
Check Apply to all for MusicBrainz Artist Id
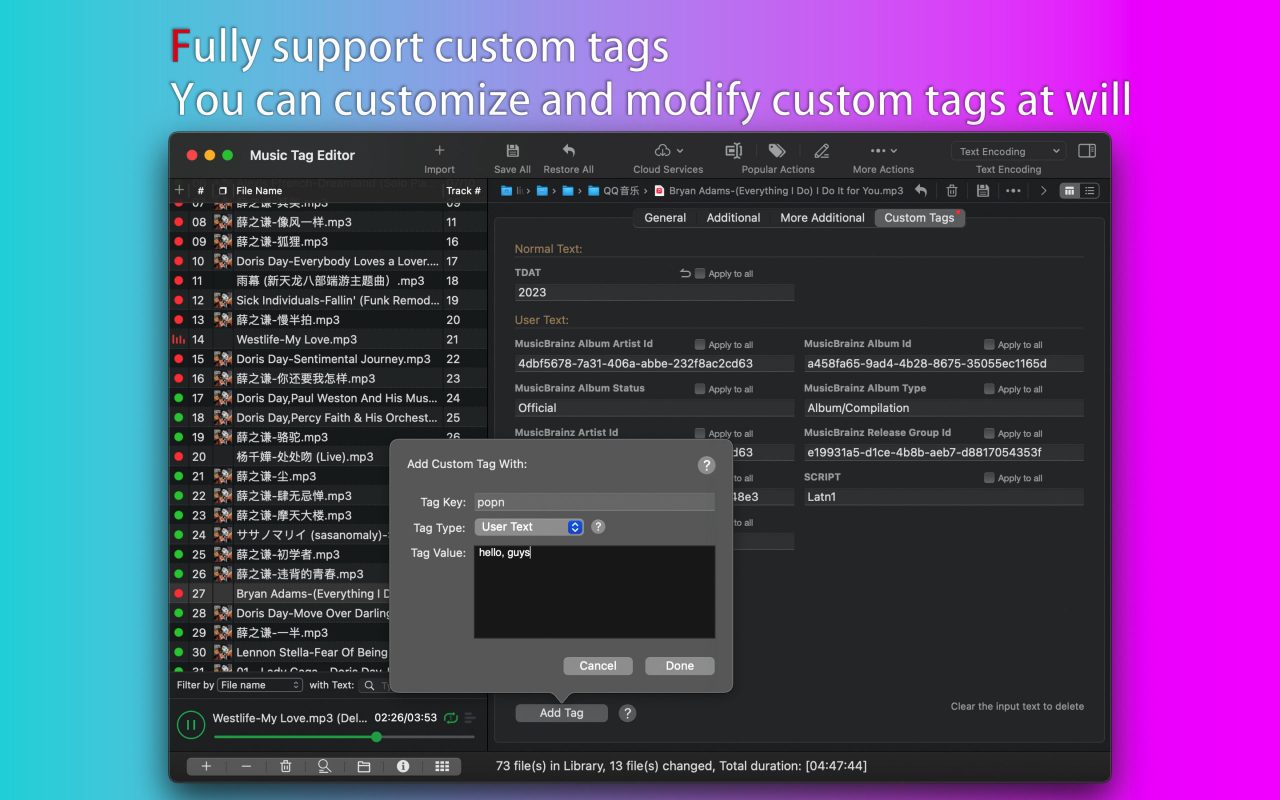(x=700, y=433)
